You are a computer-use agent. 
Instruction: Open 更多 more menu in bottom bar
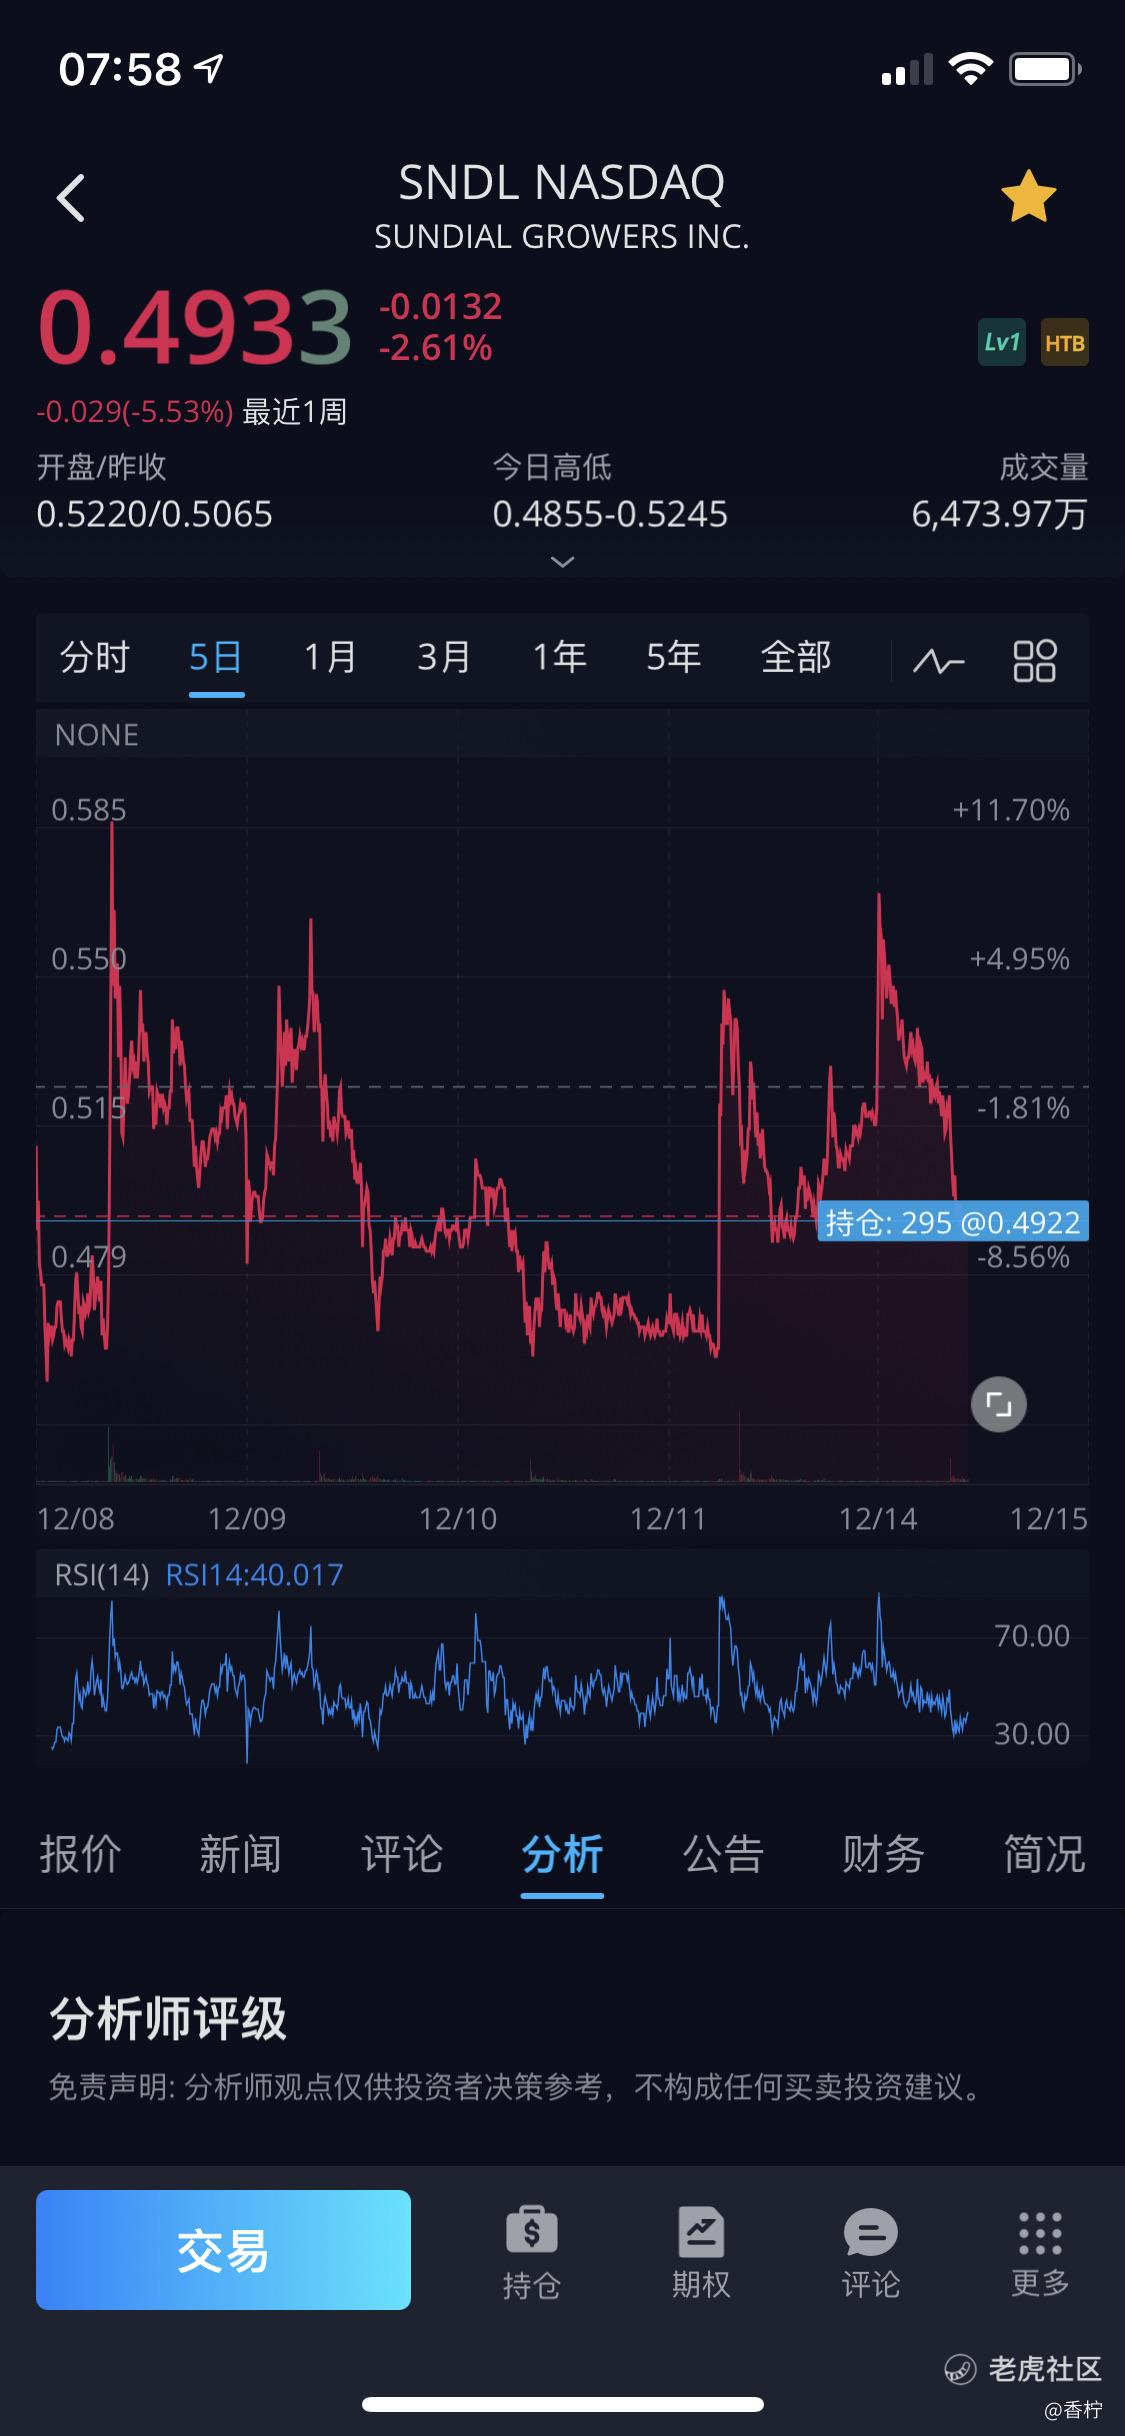click(1040, 2253)
